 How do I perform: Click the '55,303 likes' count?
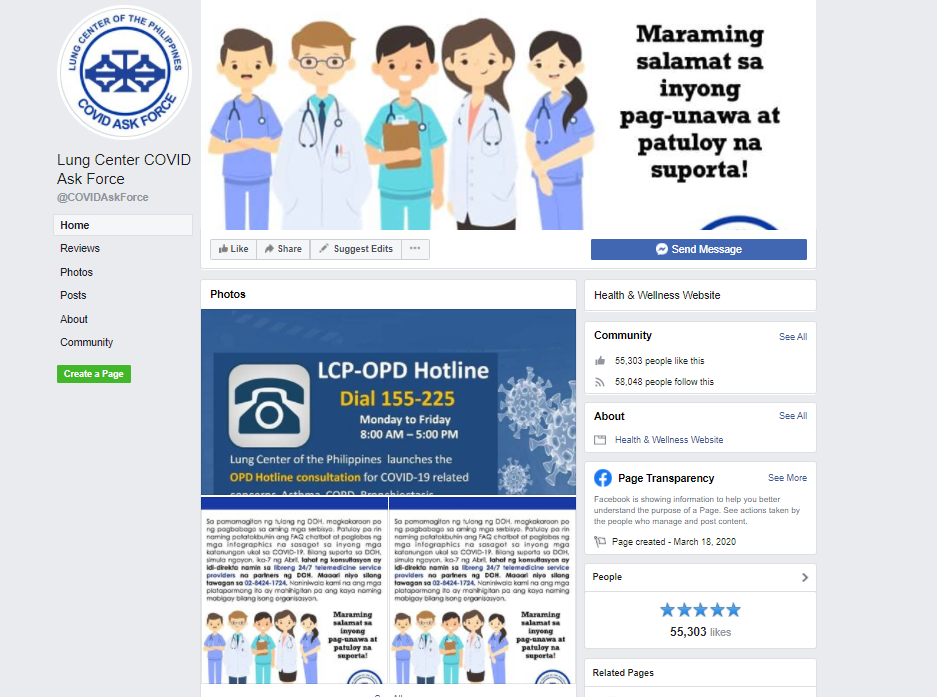[700, 632]
